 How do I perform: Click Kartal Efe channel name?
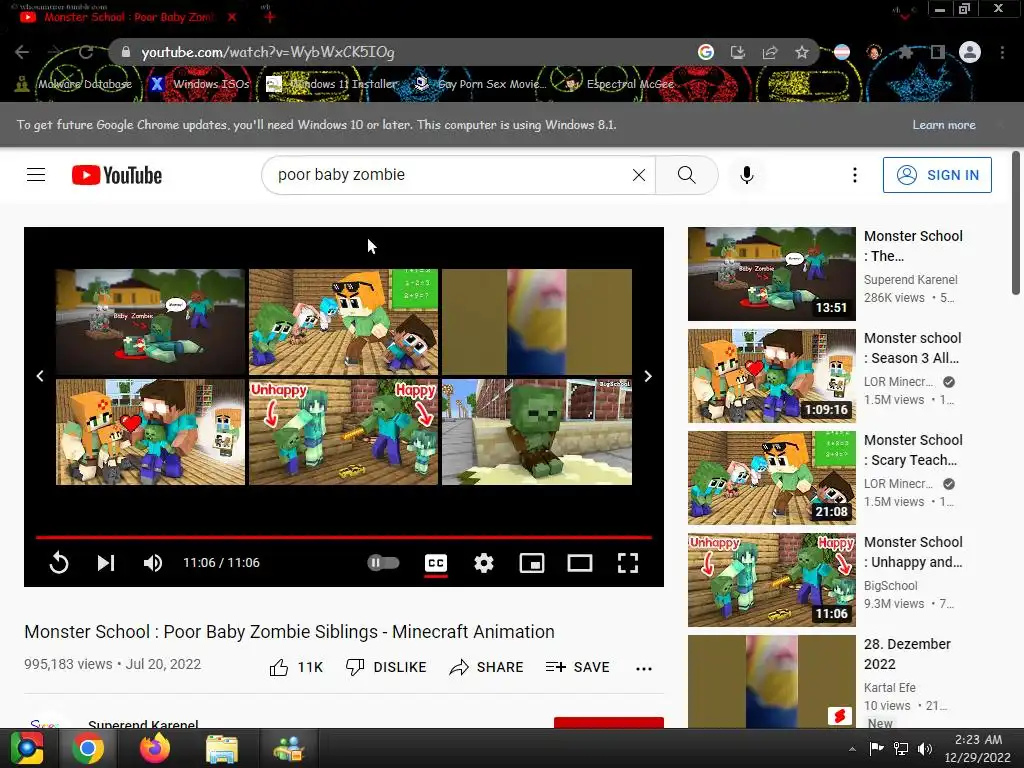889,688
